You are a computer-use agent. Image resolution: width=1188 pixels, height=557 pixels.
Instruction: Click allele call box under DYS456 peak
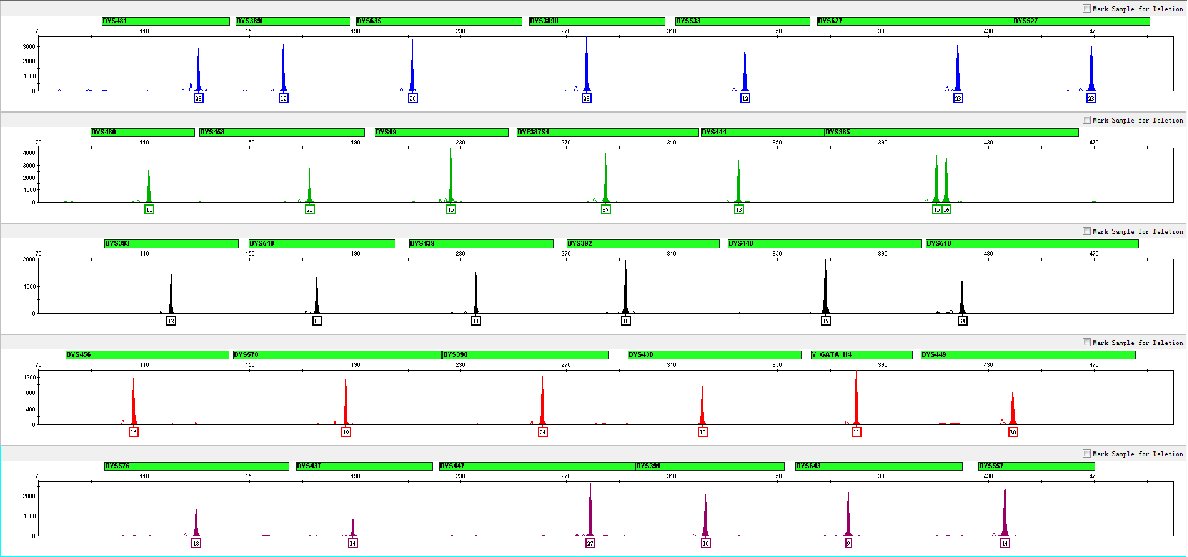click(133, 432)
